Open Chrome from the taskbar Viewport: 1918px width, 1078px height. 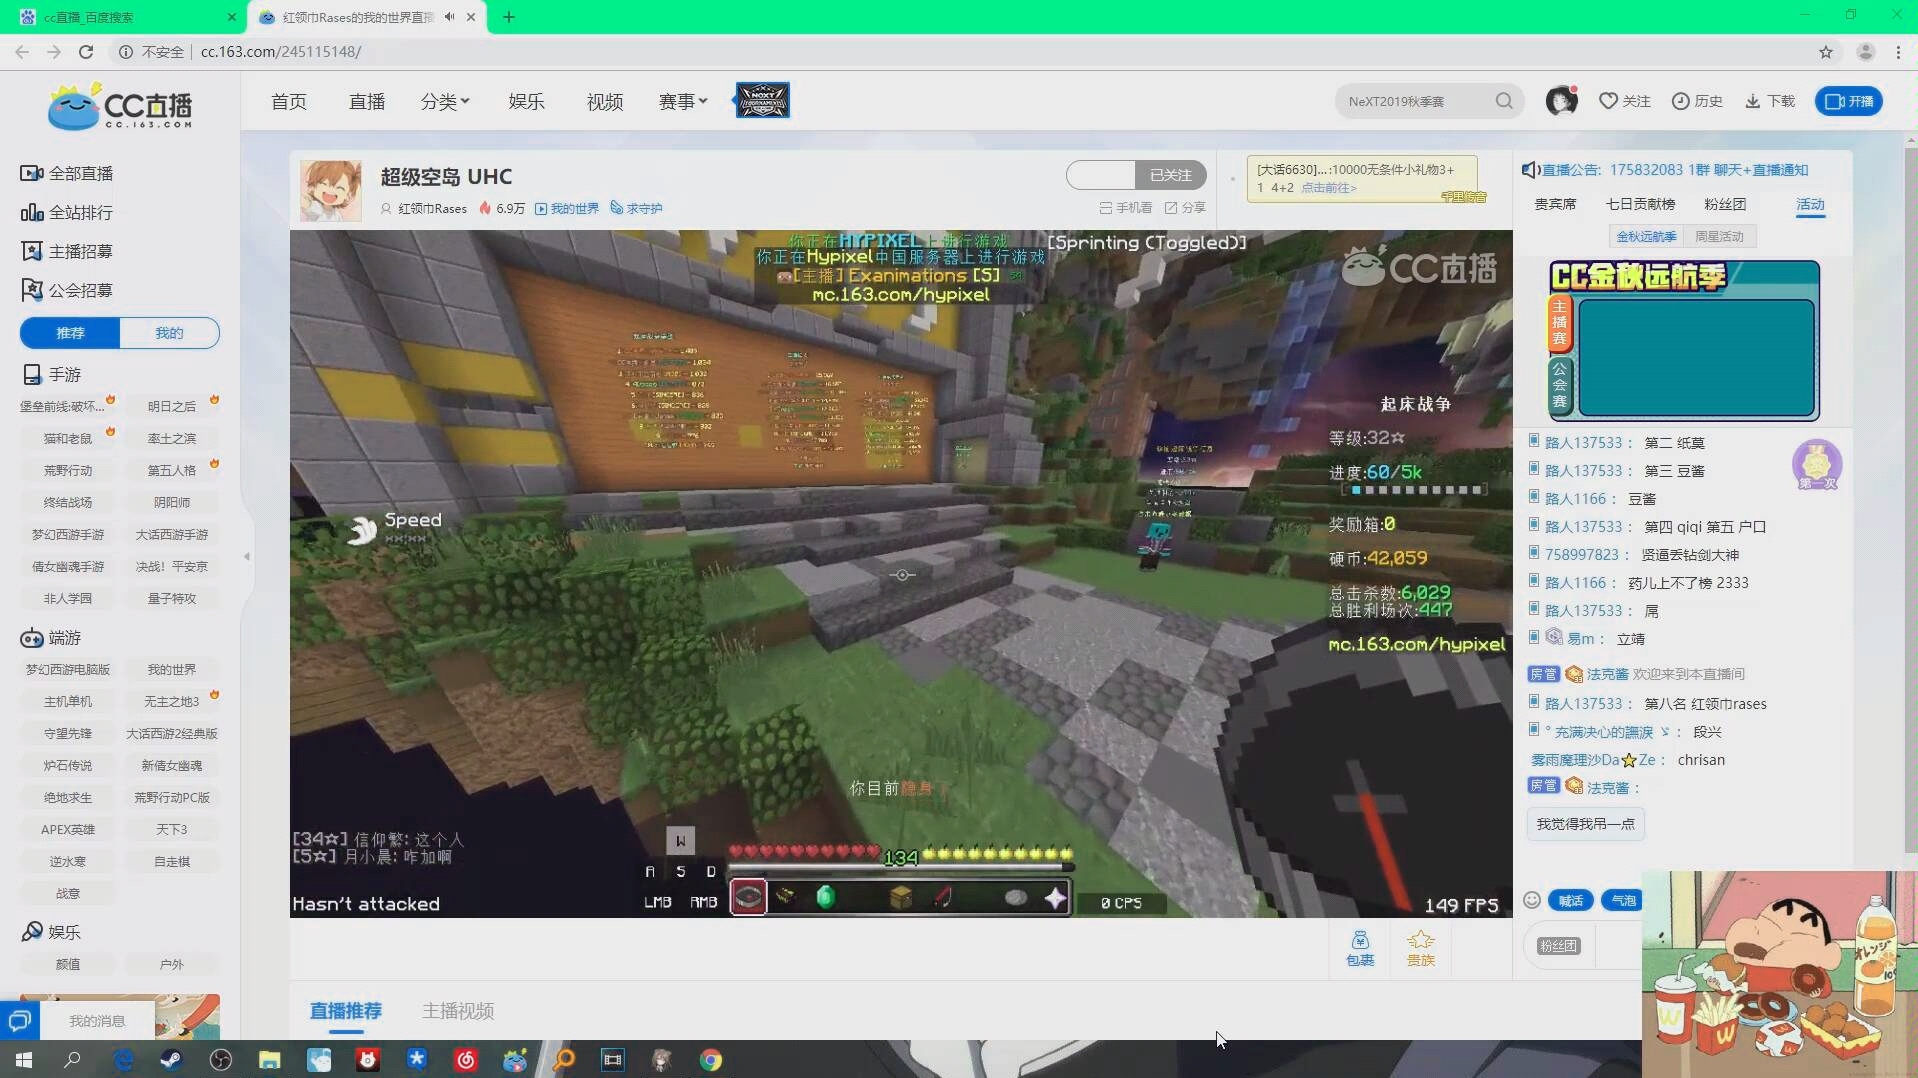click(711, 1060)
